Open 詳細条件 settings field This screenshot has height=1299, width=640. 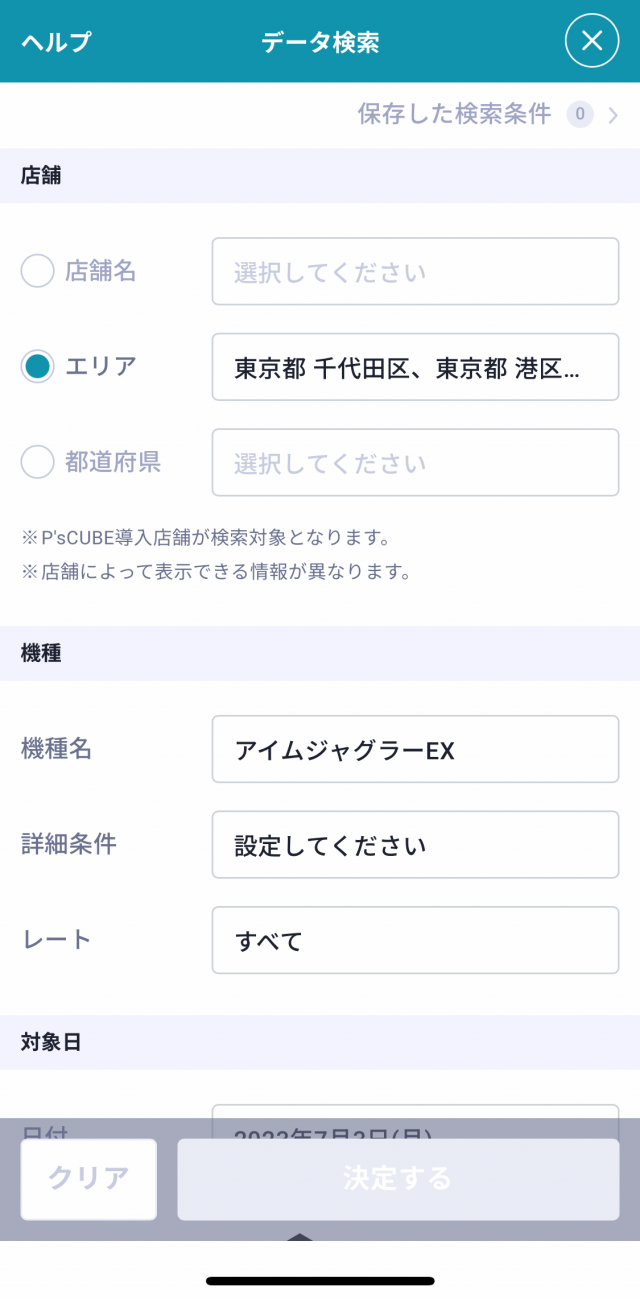[415, 845]
